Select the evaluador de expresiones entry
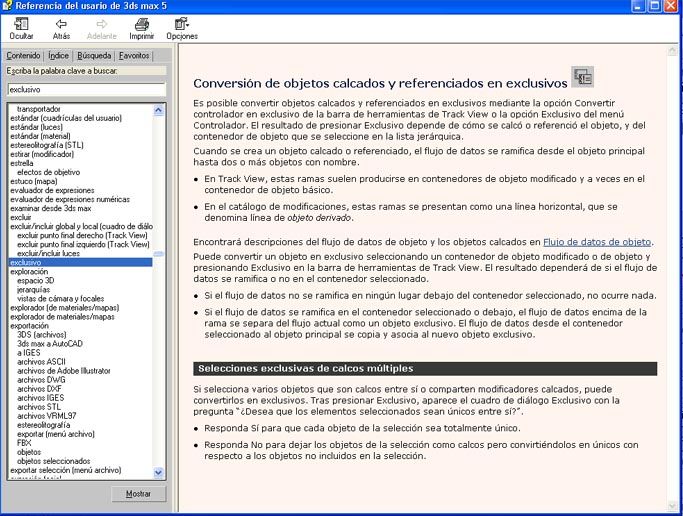Screen dimensions: 683x516 tap(52, 190)
